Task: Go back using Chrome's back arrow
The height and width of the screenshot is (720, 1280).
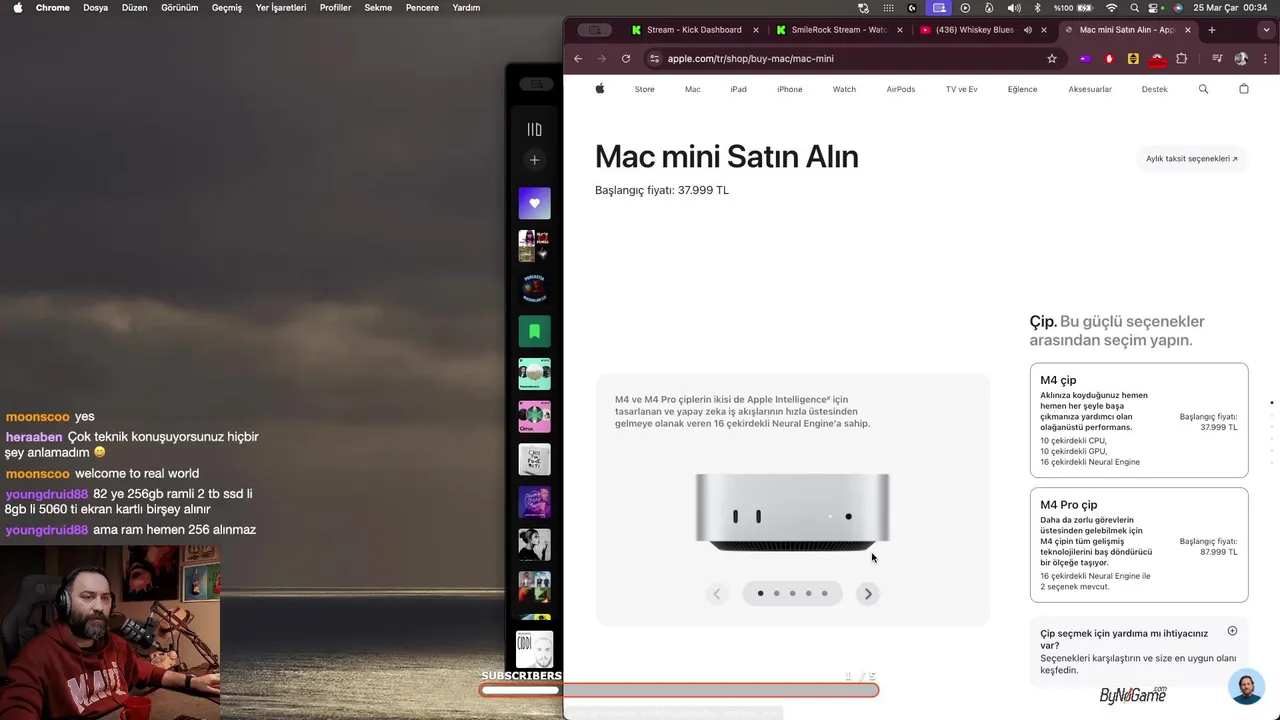Action: tap(578, 59)
